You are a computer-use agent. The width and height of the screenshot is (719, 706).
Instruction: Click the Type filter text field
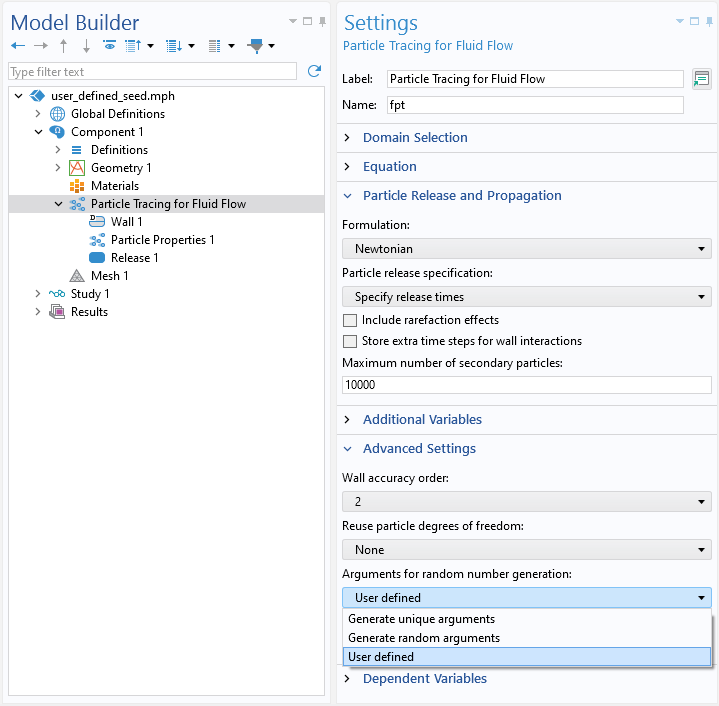point(152,72)
